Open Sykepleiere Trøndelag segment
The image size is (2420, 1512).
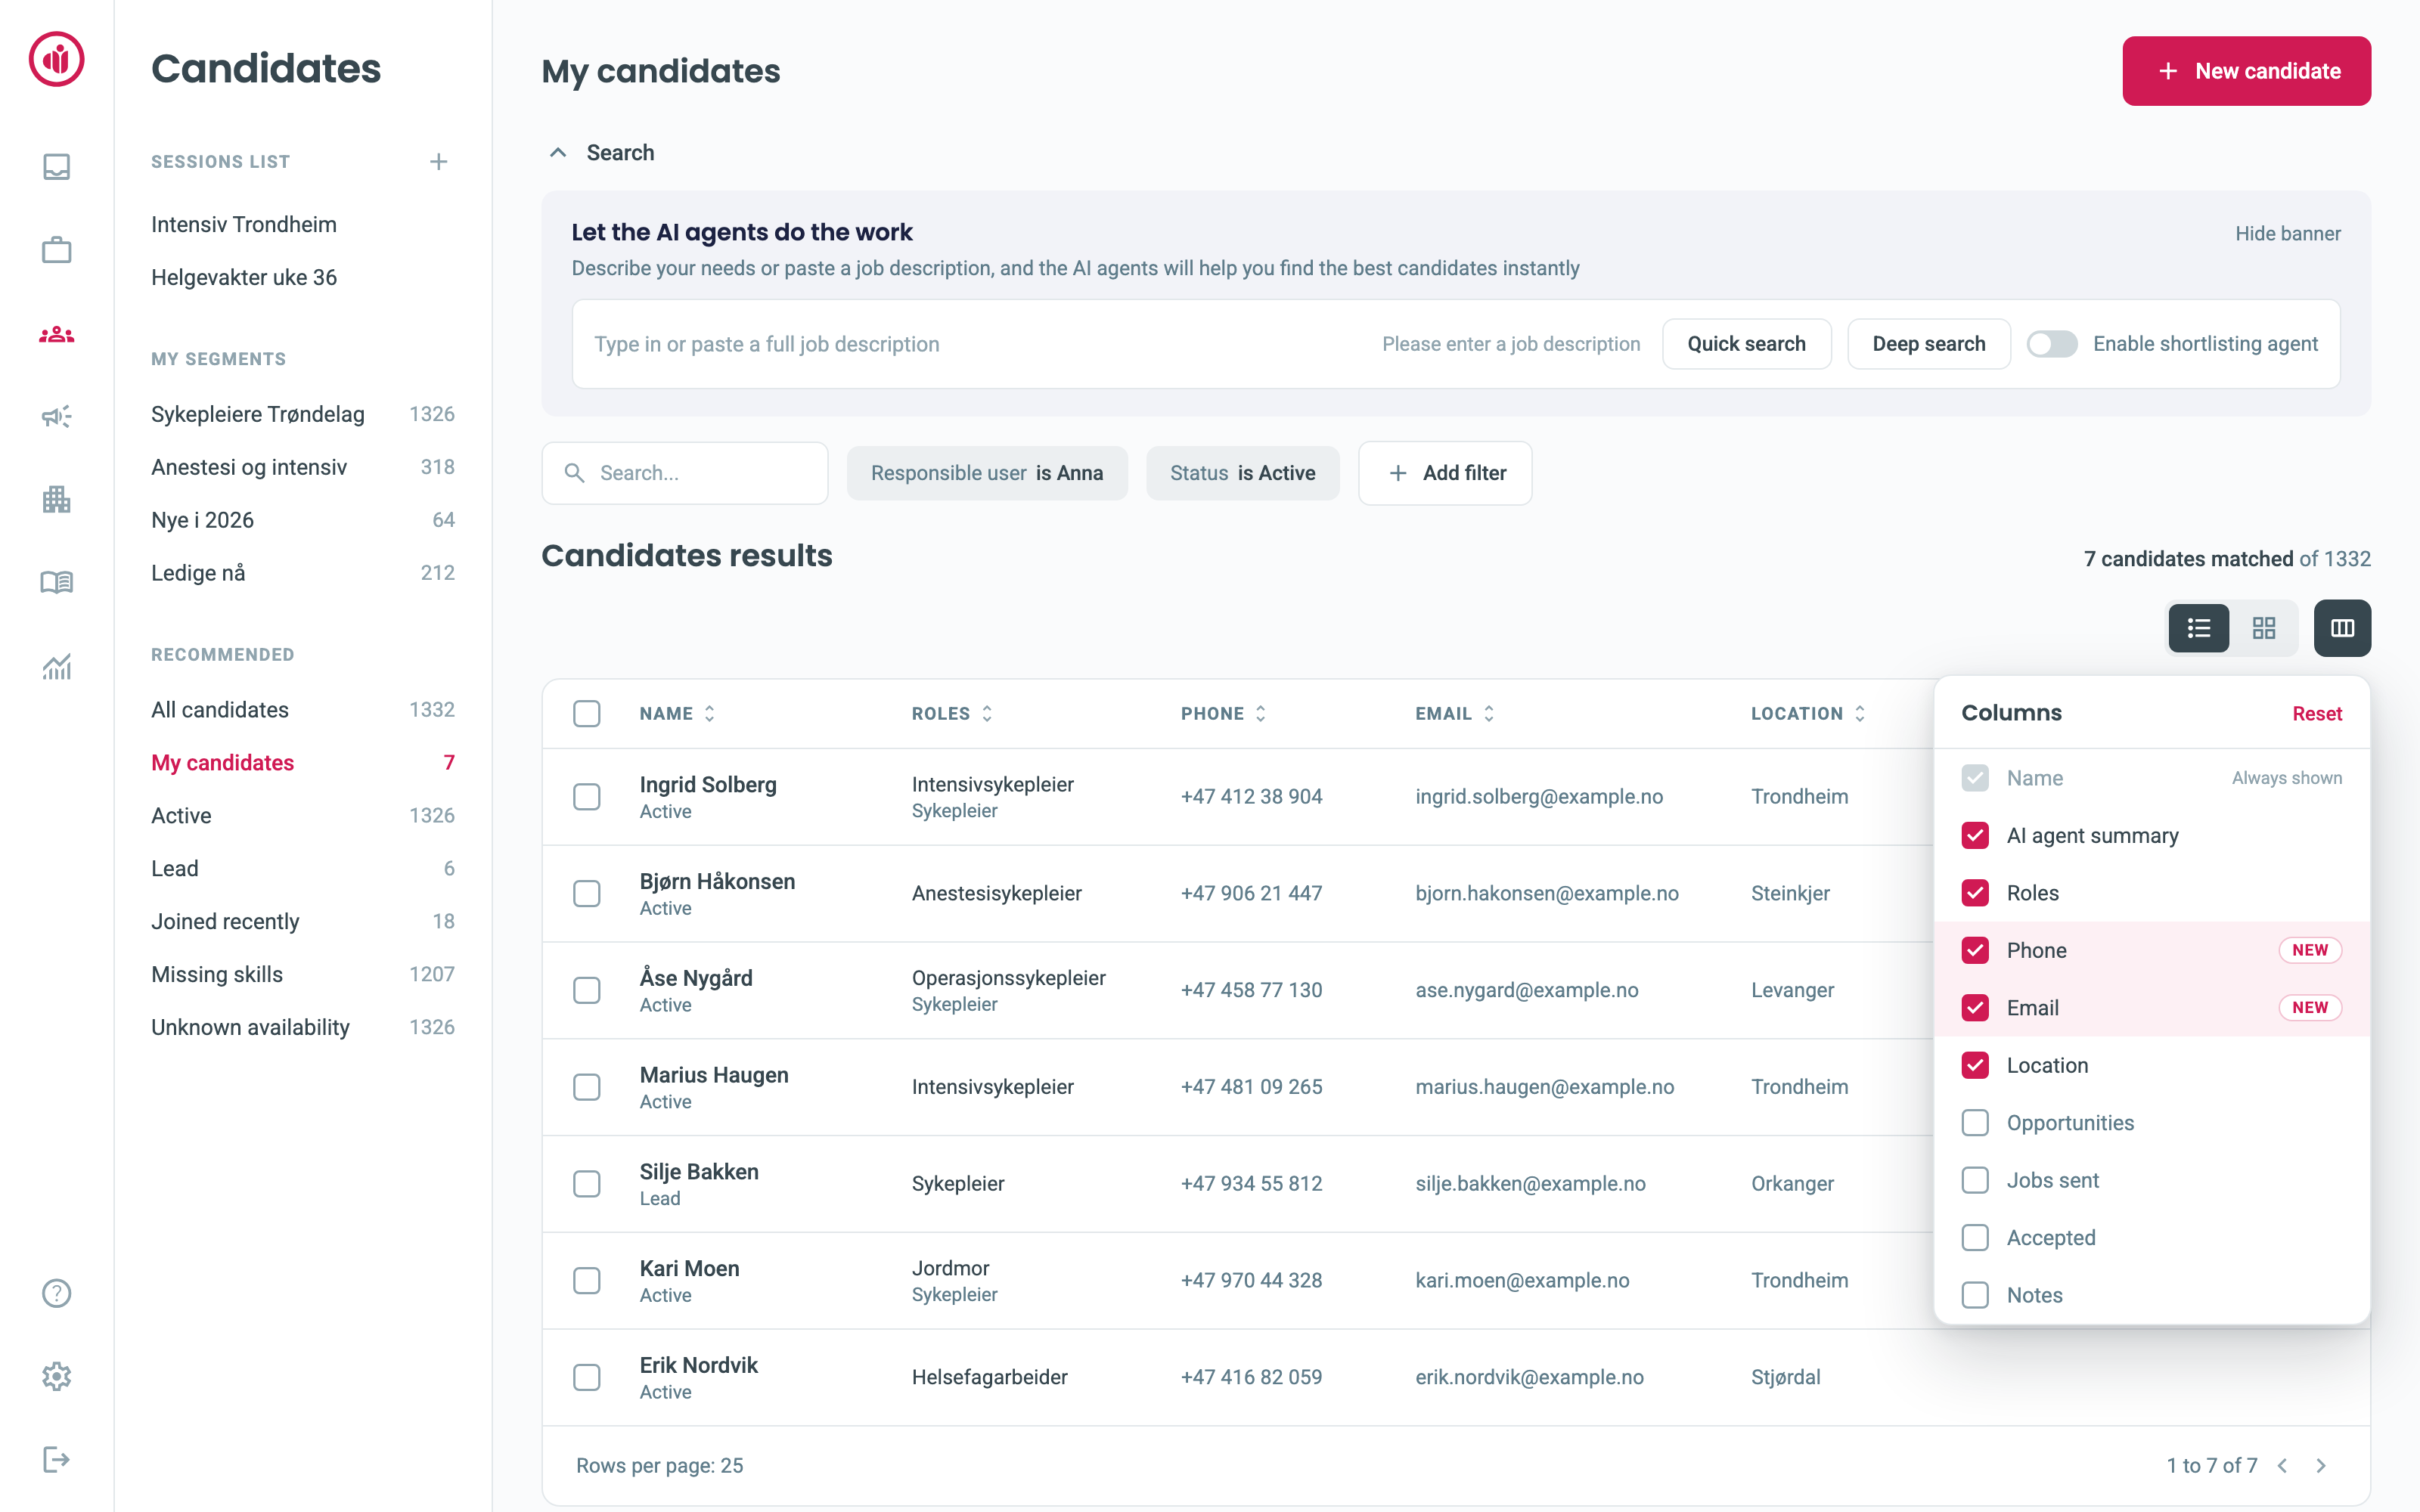[302, 414]
